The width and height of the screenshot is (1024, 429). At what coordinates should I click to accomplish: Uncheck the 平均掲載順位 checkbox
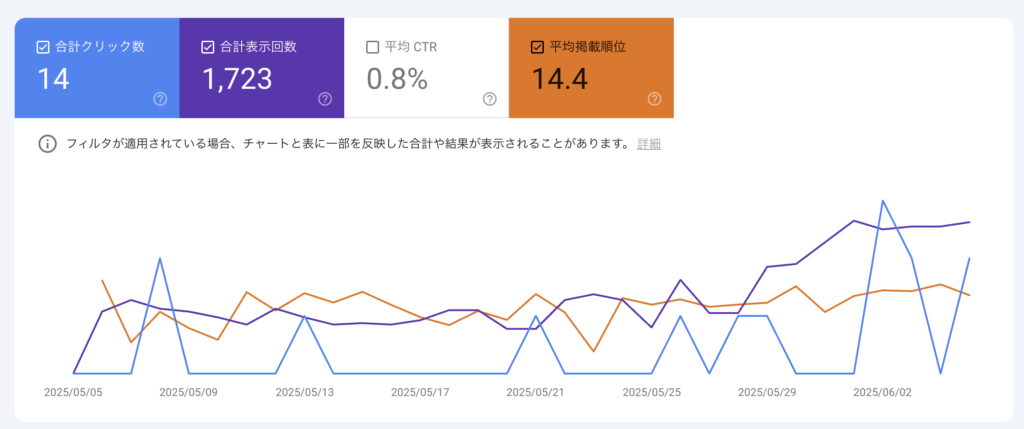tap(537, 47)
